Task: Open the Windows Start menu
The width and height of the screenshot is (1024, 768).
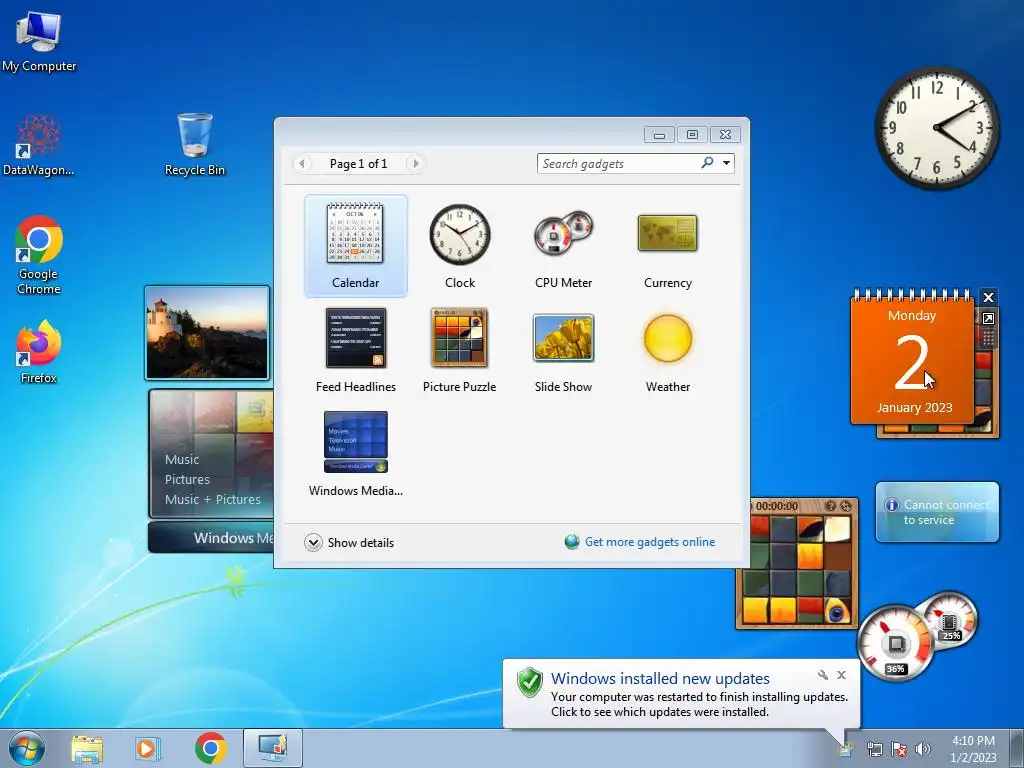Action: coord(27,748)
